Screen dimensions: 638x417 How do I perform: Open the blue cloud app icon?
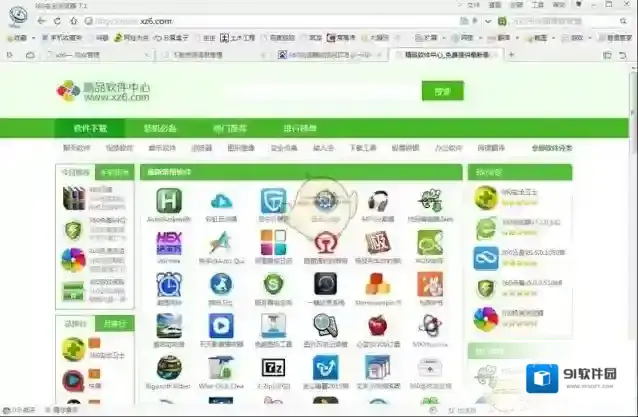[x=220, y=200]
